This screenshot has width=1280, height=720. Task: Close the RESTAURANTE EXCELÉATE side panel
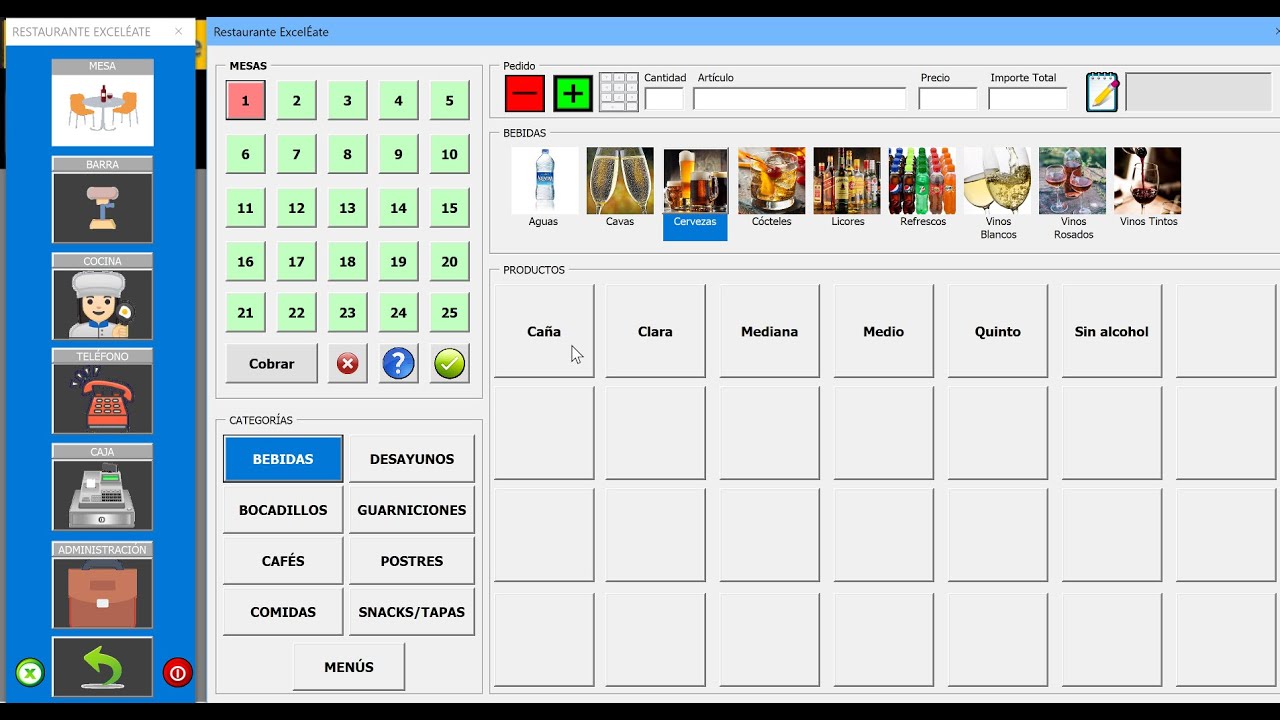[x=179, y=31]
